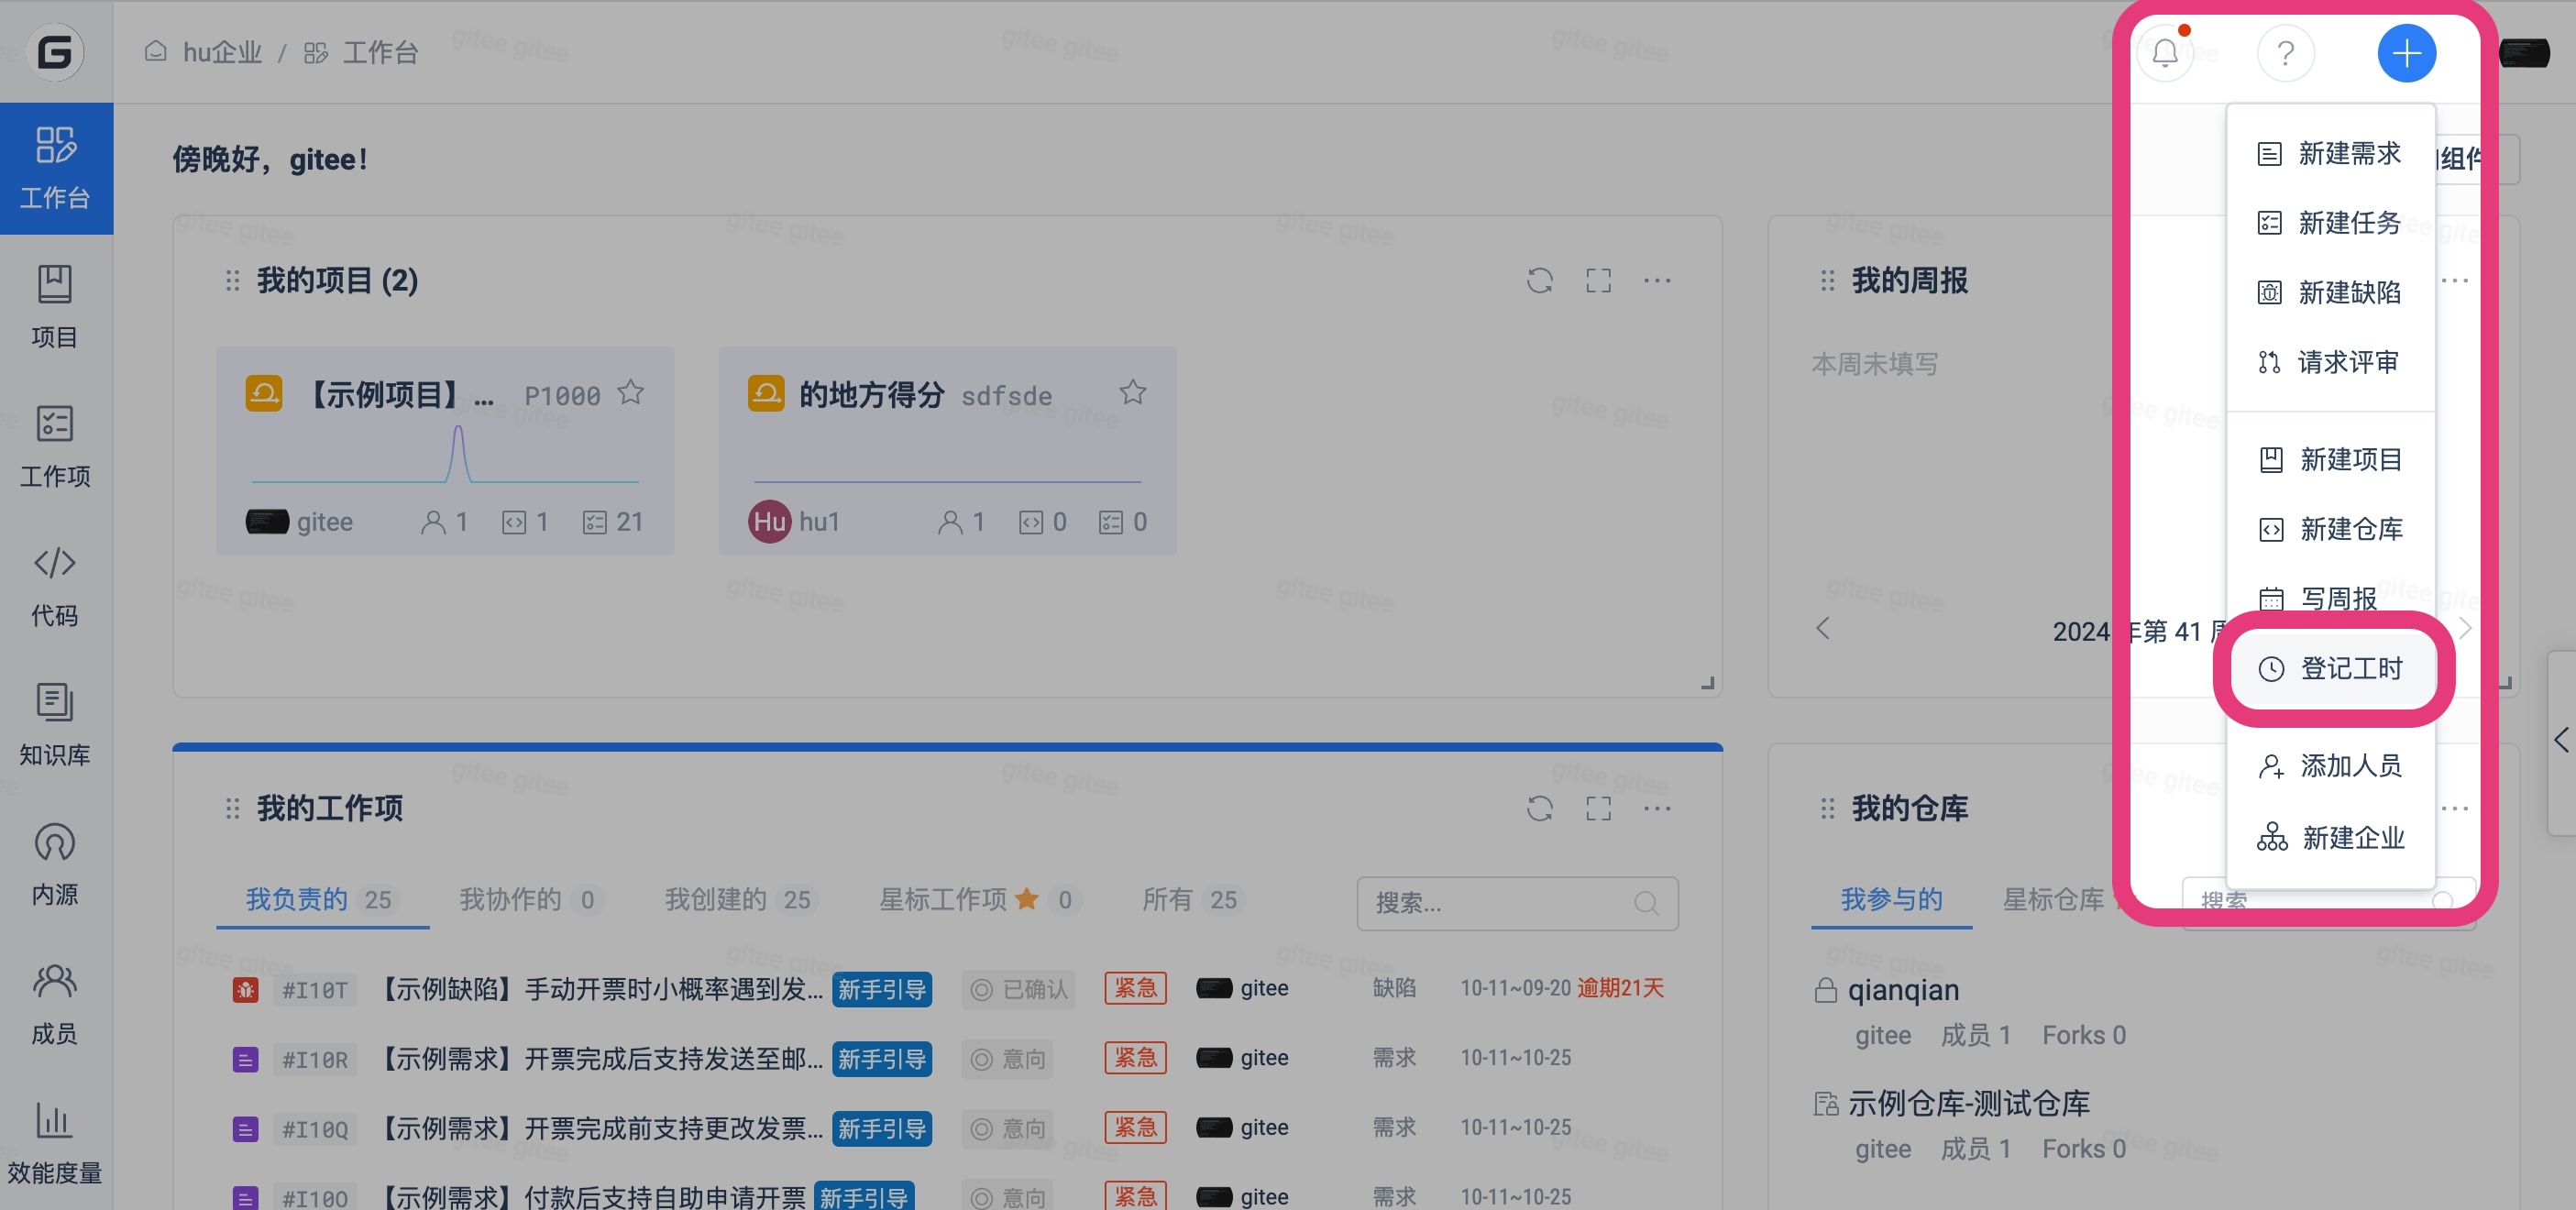
Task: Go to previous week in 我的周报
Action: tap(1823, 628)
